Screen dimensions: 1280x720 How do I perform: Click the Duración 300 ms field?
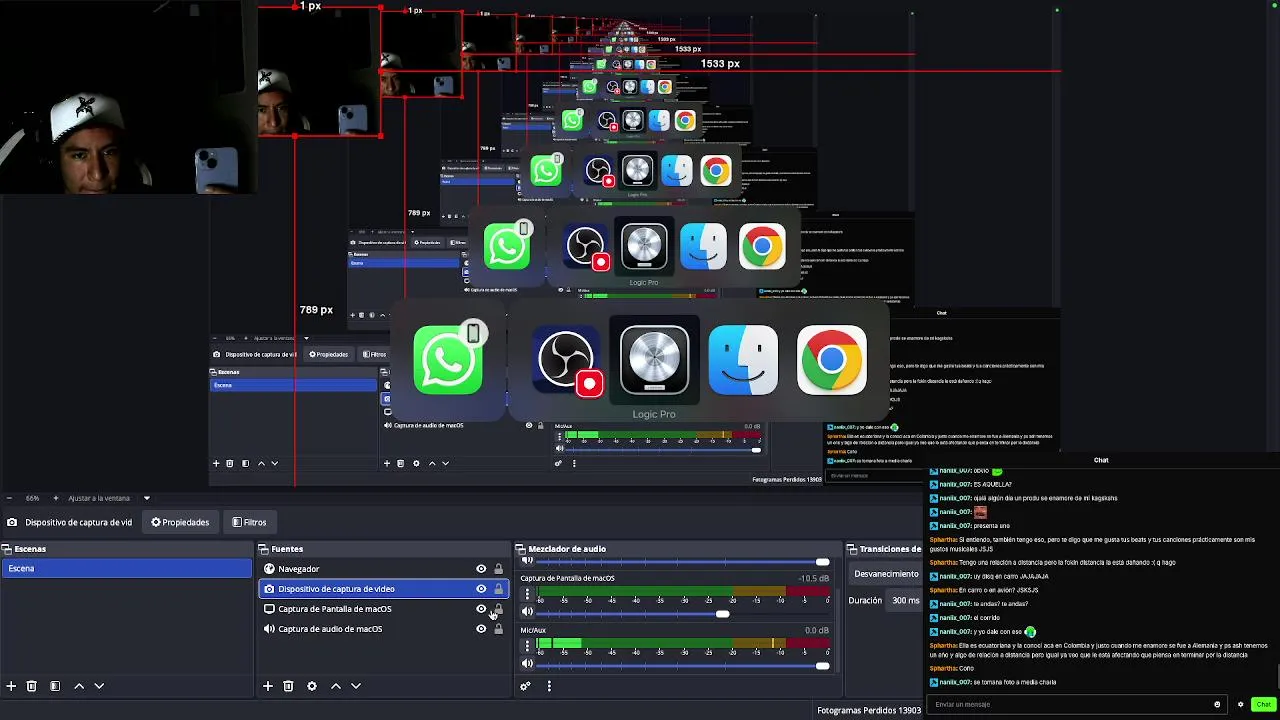(905, 600)
